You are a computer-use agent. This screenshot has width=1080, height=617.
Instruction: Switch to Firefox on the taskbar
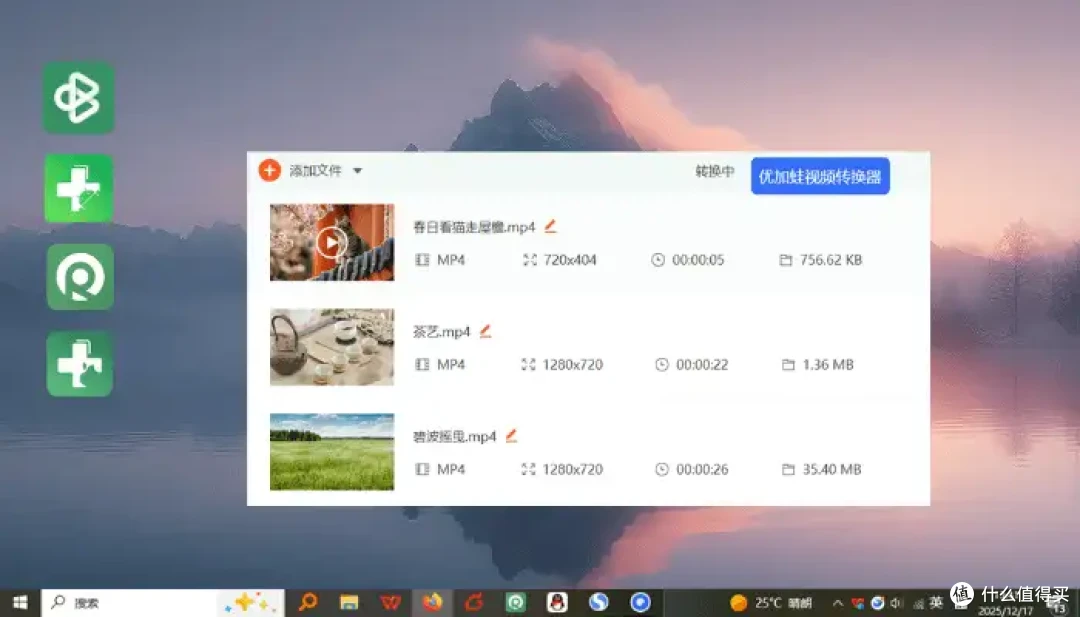coord(433,603)
